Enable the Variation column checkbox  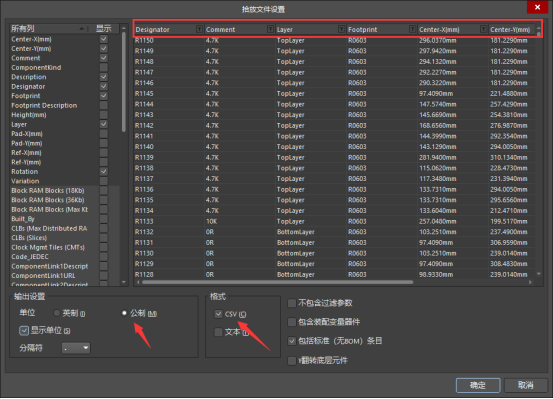click(x=104, y=181)
